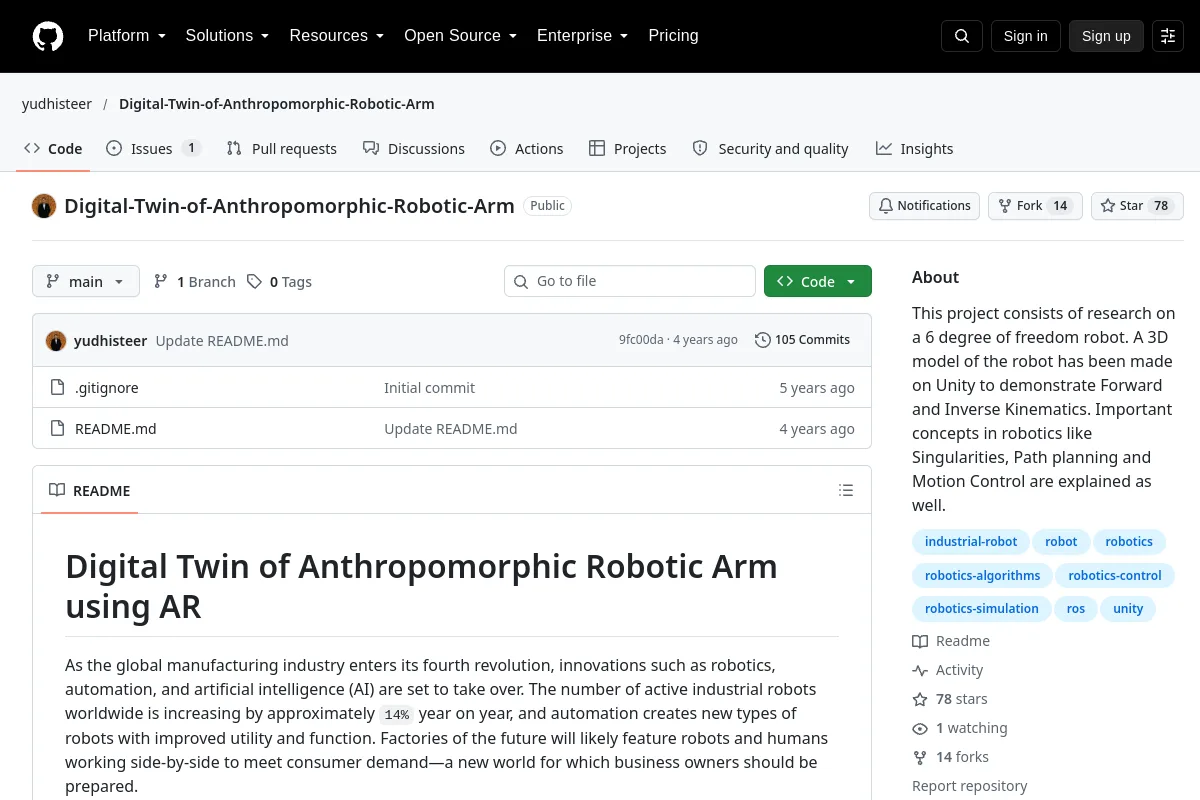The height and width of the screenshot is (800, 1200).
Task: Open the README.md file
Action: (x=116, y=429)
